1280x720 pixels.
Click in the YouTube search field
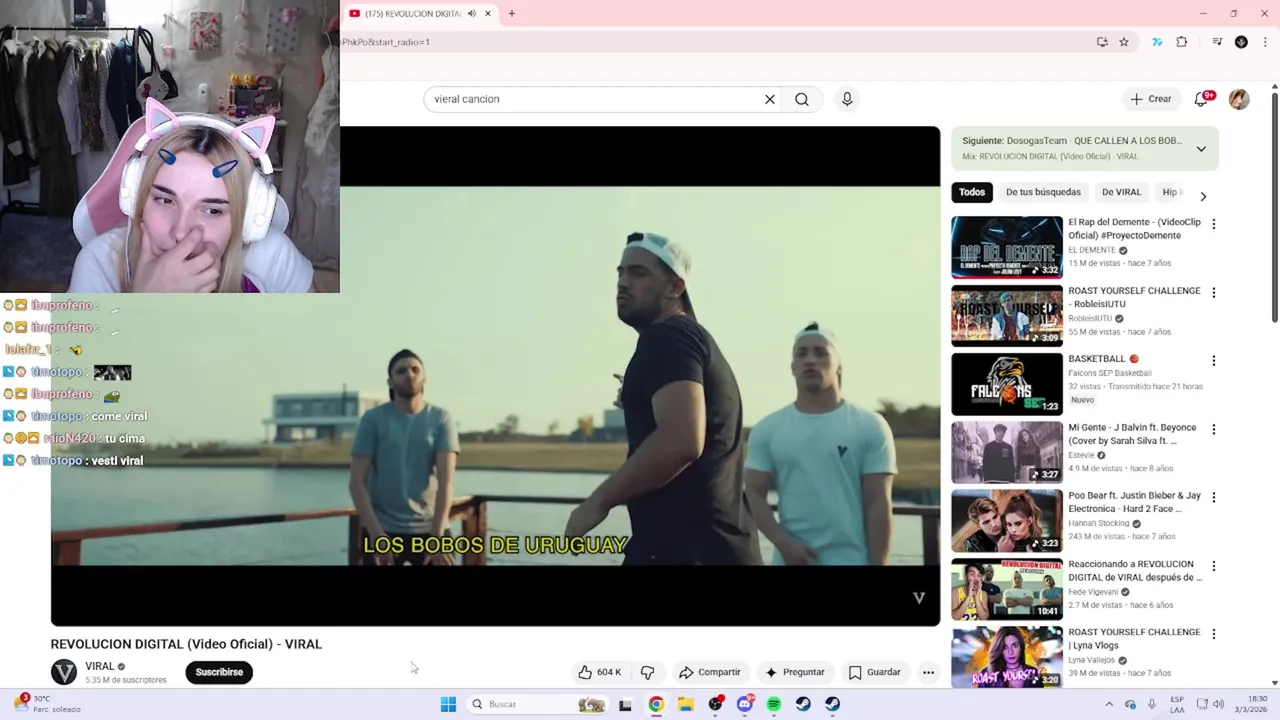point(596,99)
